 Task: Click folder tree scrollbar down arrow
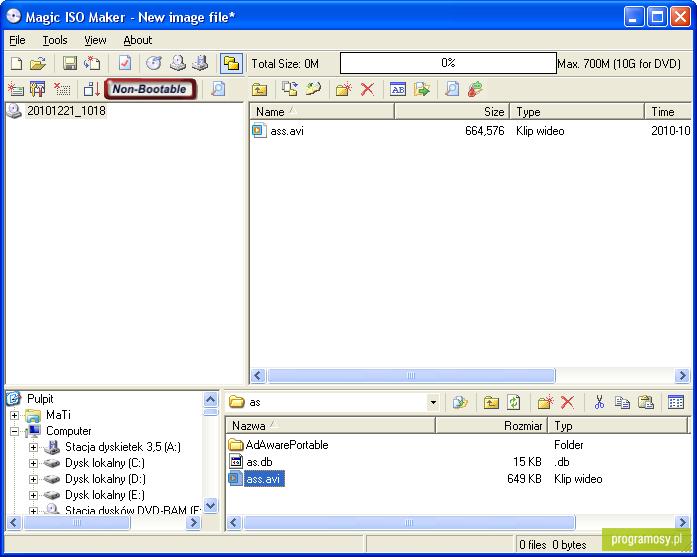tap(211, 506)
